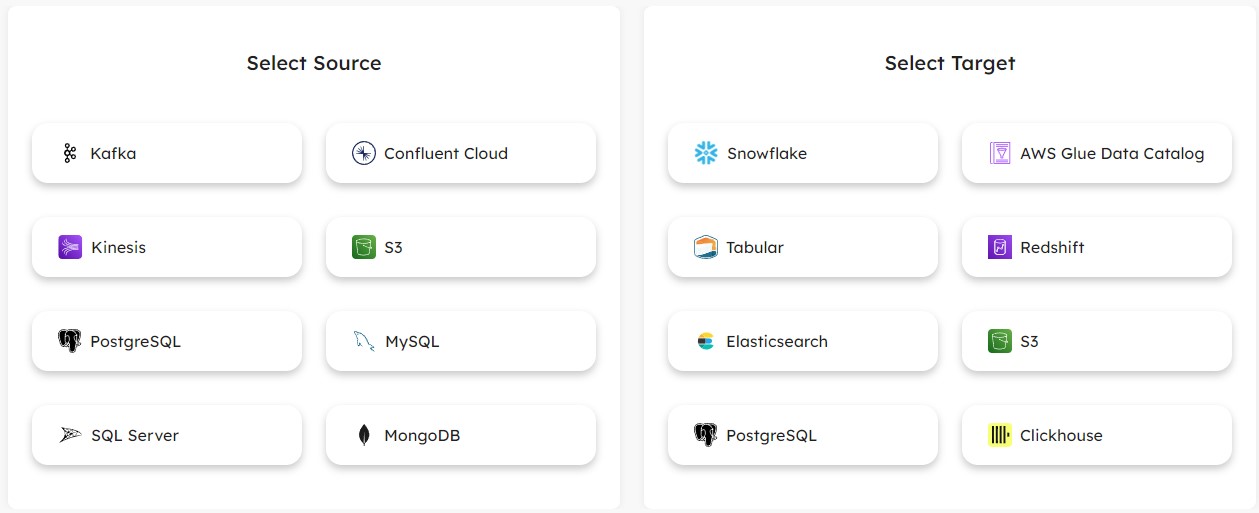Viewport: 1259px width, 513px height.
Task: Pick the Clickhouse target card
Action: click(1097, 436)
